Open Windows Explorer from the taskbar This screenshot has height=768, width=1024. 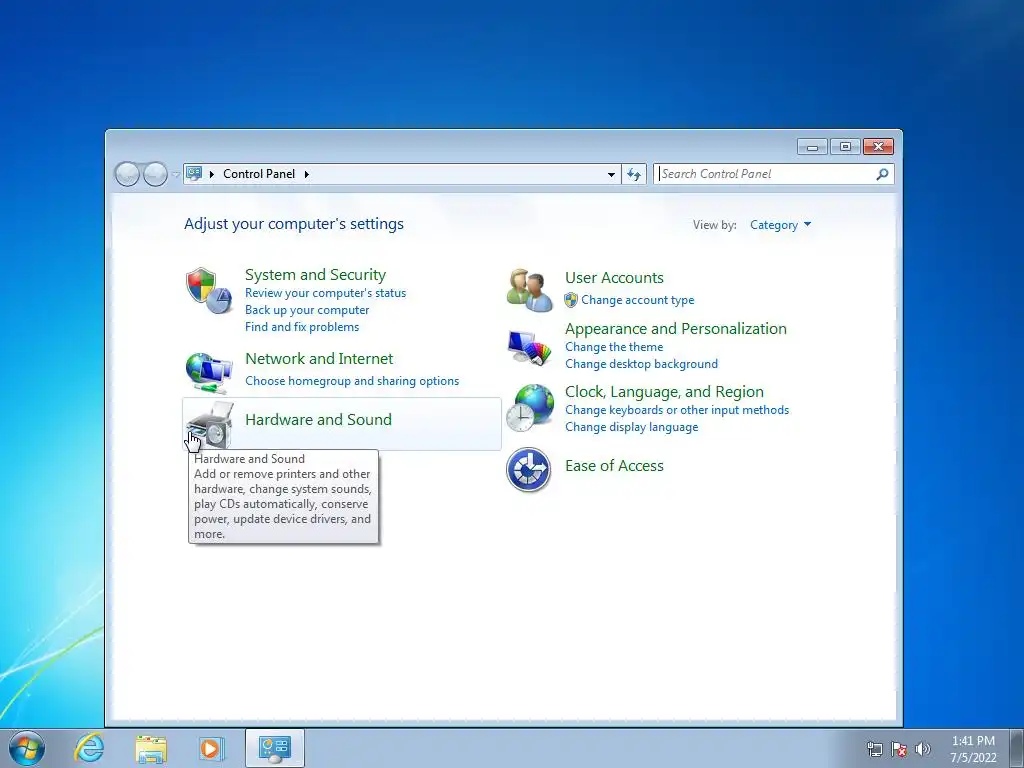click(x=151, y=748)
